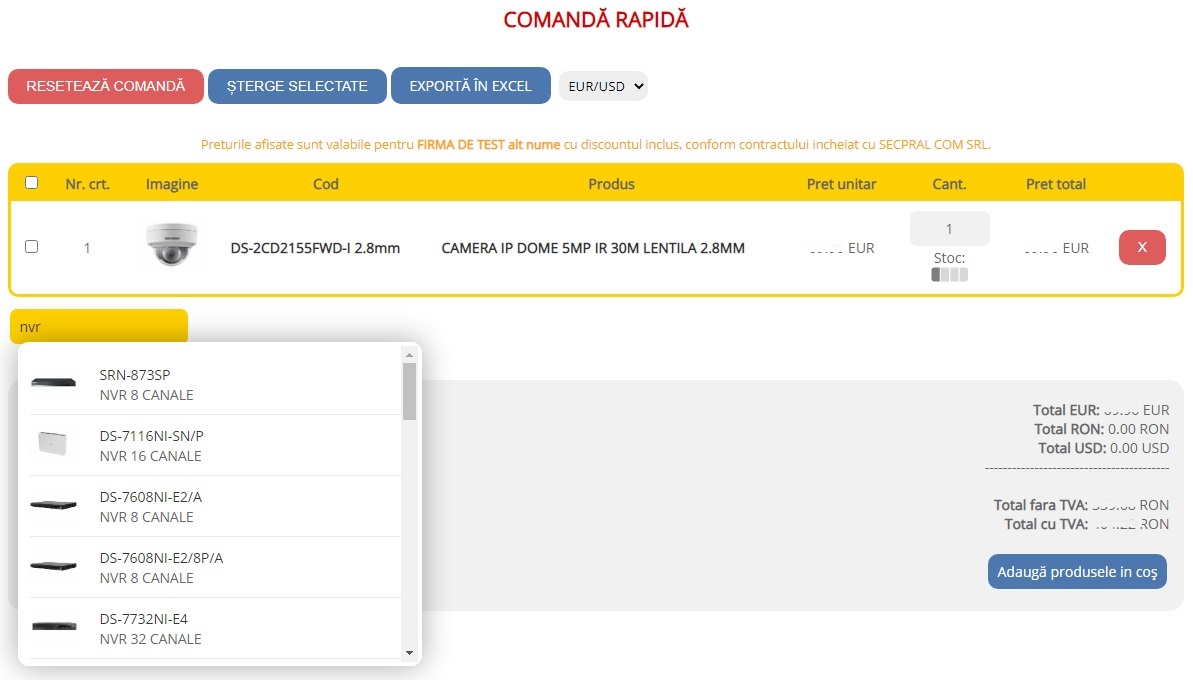Screen dimensions: 1193x680
Task: Click the dome camera product image
Action: click(x=171, y=246)
